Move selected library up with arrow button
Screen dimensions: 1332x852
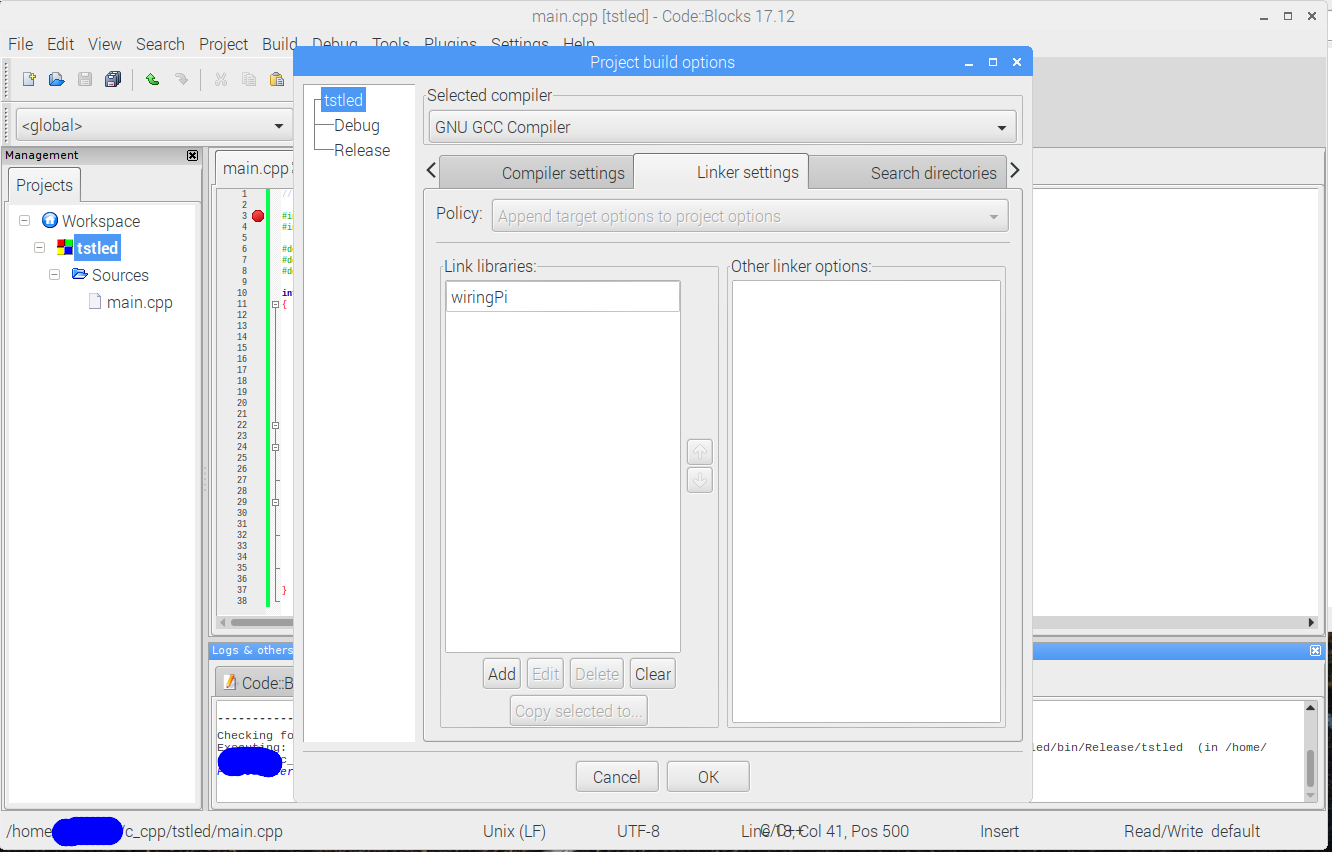pos(700,452)
